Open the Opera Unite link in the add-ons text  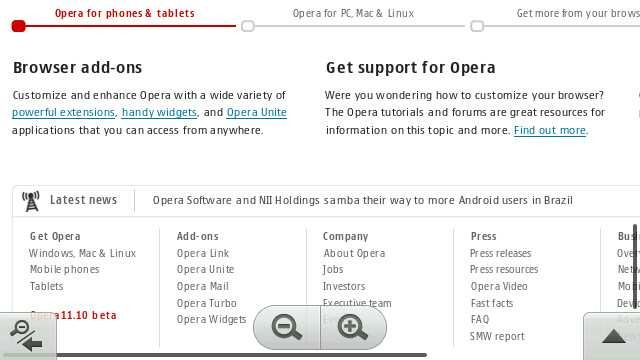point(256,113)
